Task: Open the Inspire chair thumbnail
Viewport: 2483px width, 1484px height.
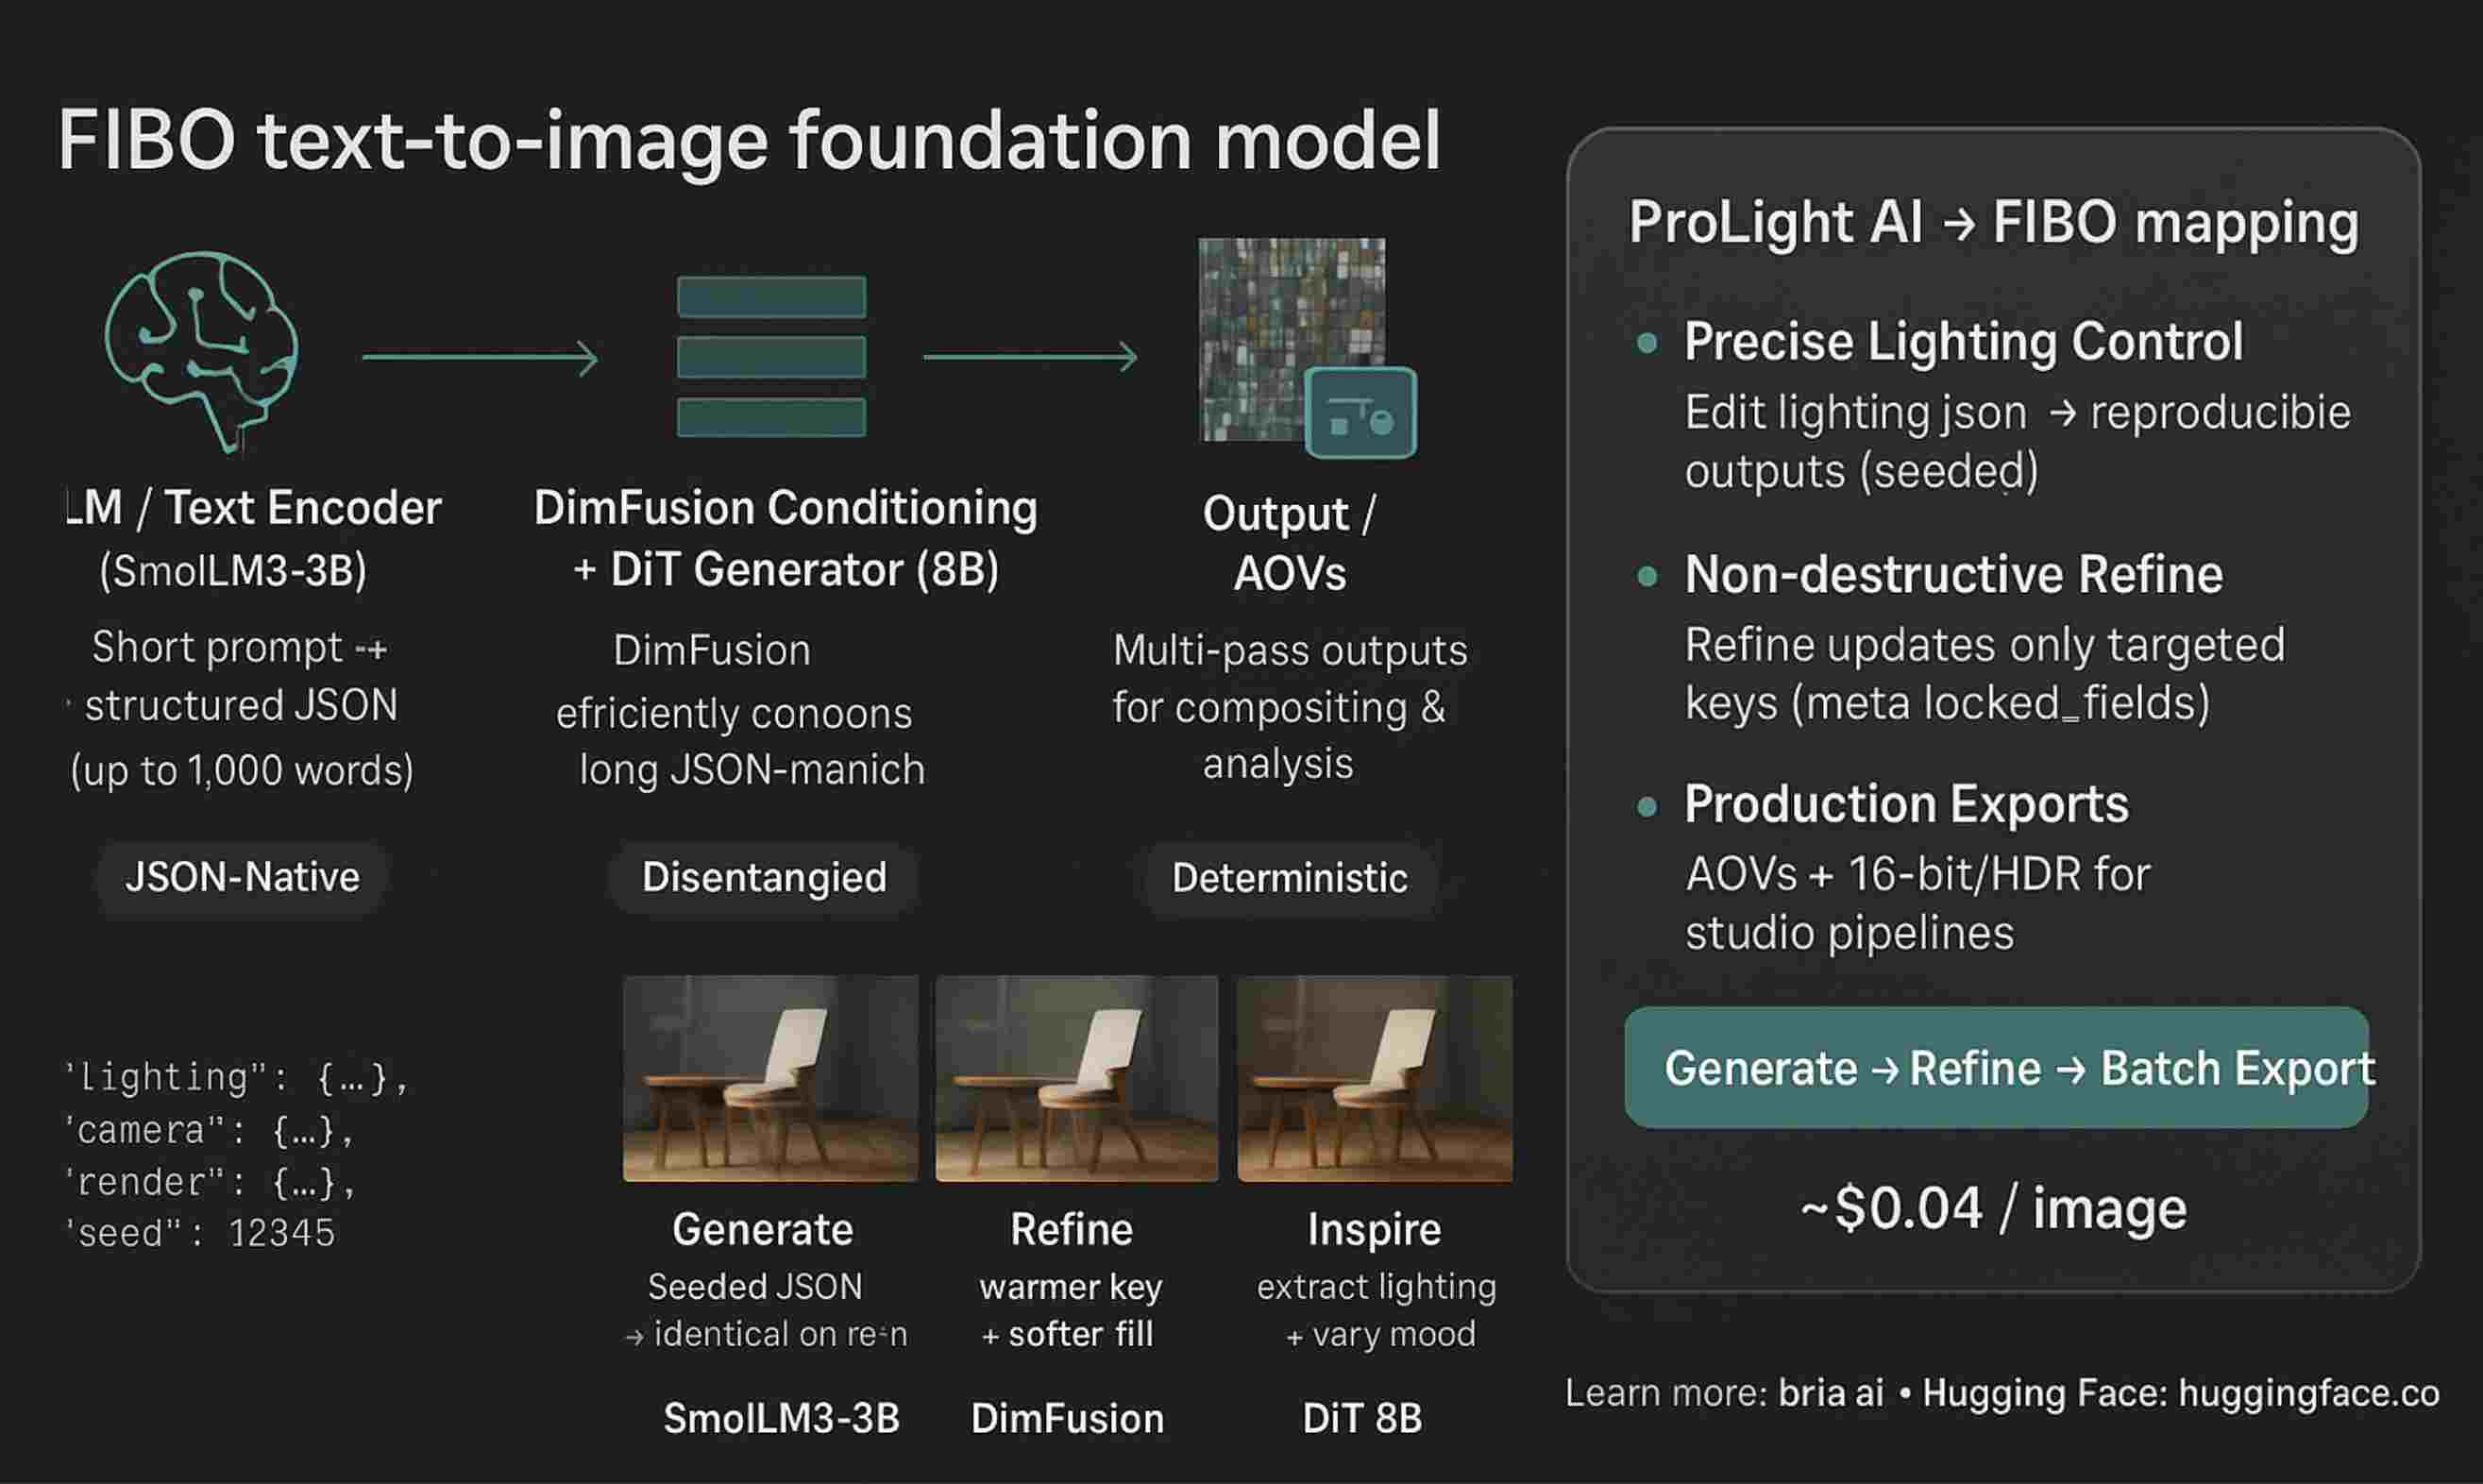Action: pyautogui.click(x=1374, y=1079)
